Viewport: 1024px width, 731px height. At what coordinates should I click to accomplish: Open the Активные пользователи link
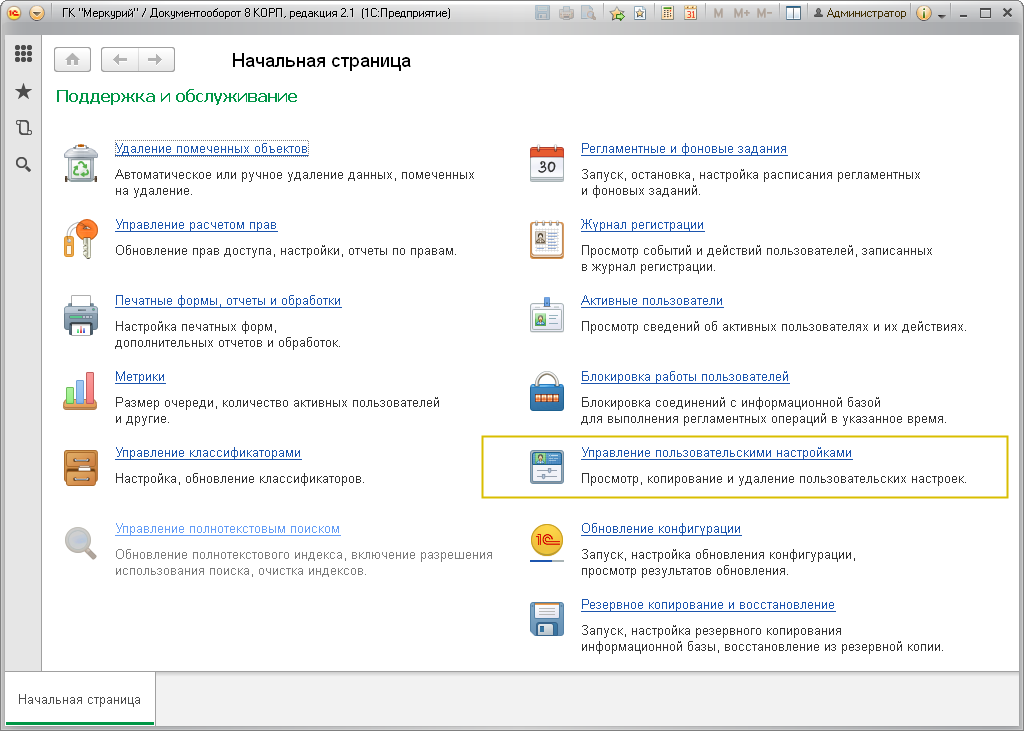[x=652, y=301]
